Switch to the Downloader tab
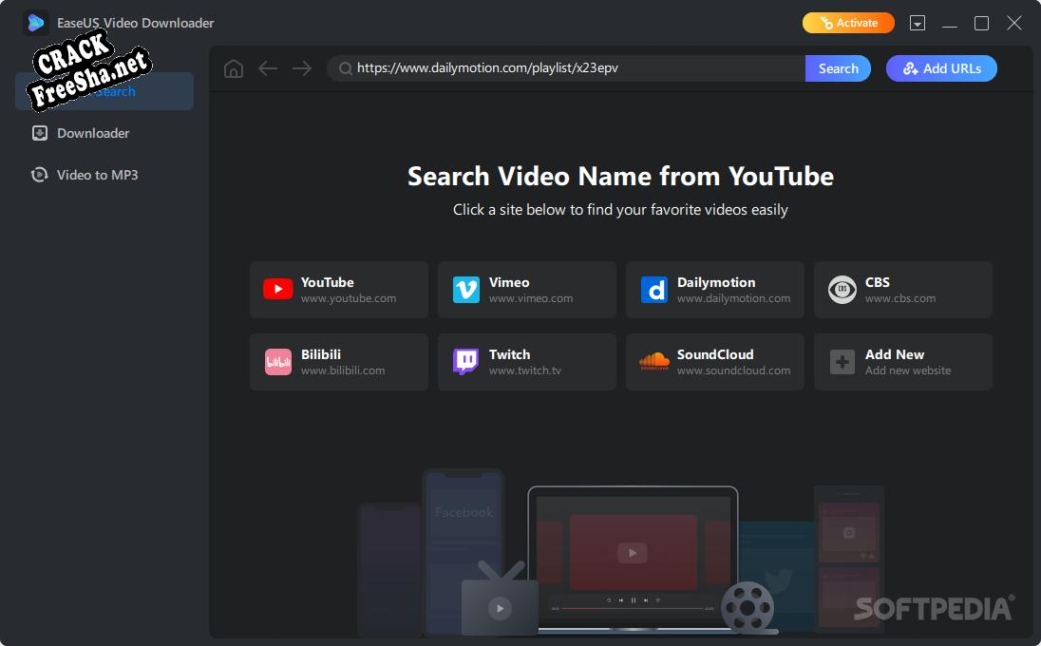This screenshot has height=646, width=1041. (x=93, y=133)
